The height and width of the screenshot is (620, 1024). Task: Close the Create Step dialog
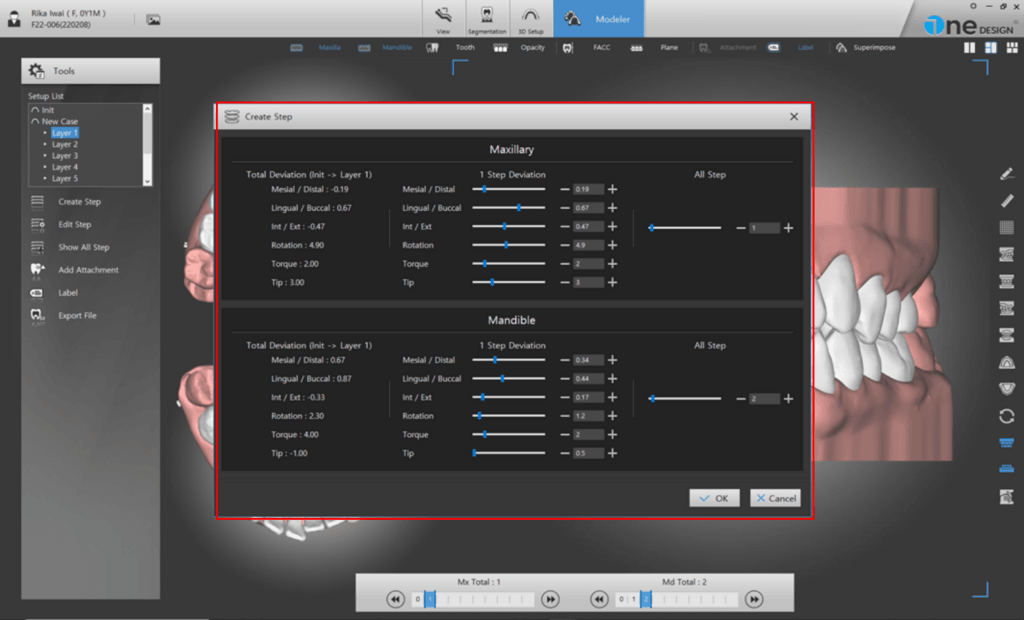[x=793, y=116]
